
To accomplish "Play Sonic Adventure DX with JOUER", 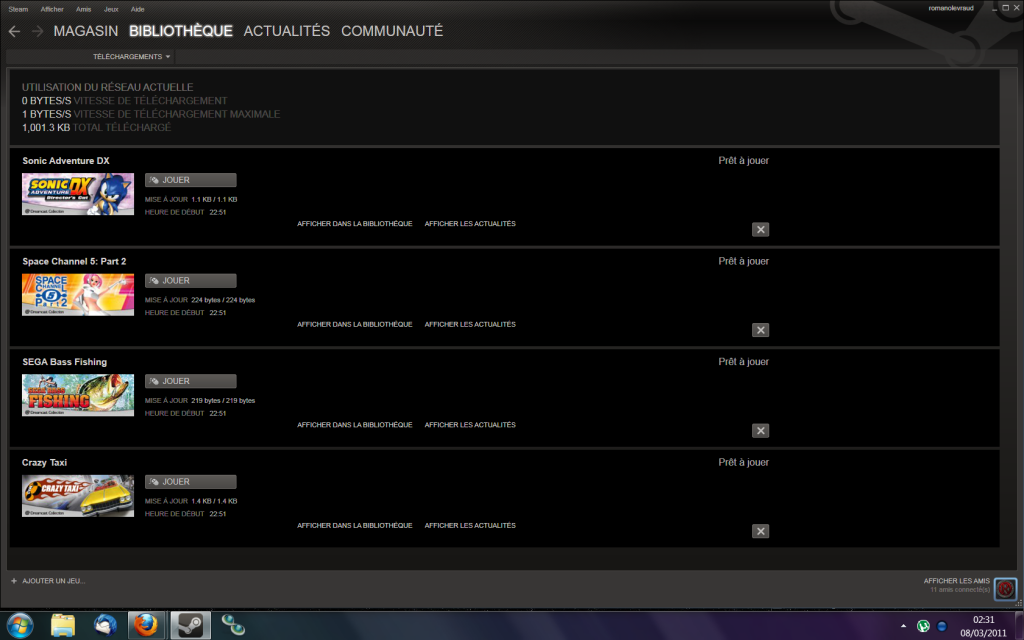I will pyautogui.click(x=191, y=180).
